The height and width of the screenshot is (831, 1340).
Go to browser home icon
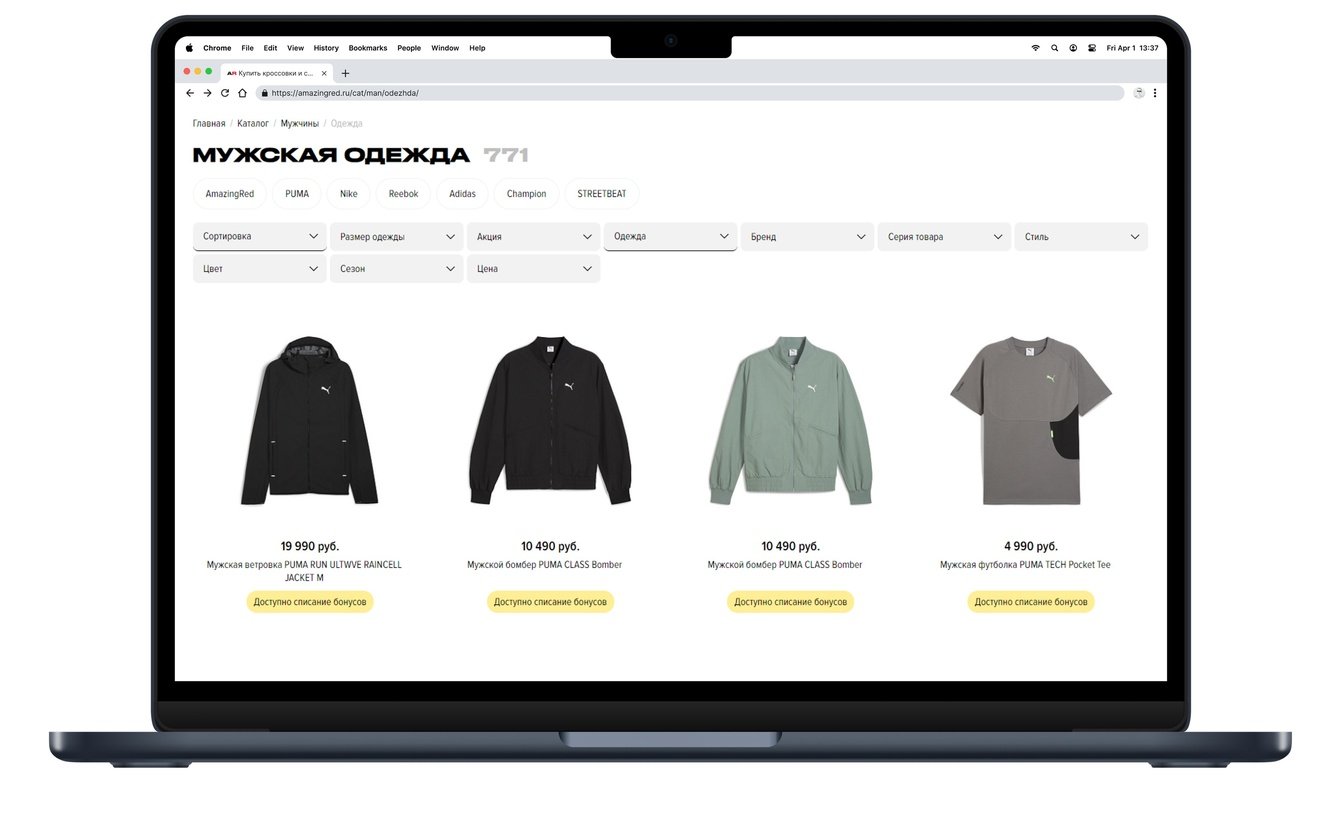click(x=242, y=93)
